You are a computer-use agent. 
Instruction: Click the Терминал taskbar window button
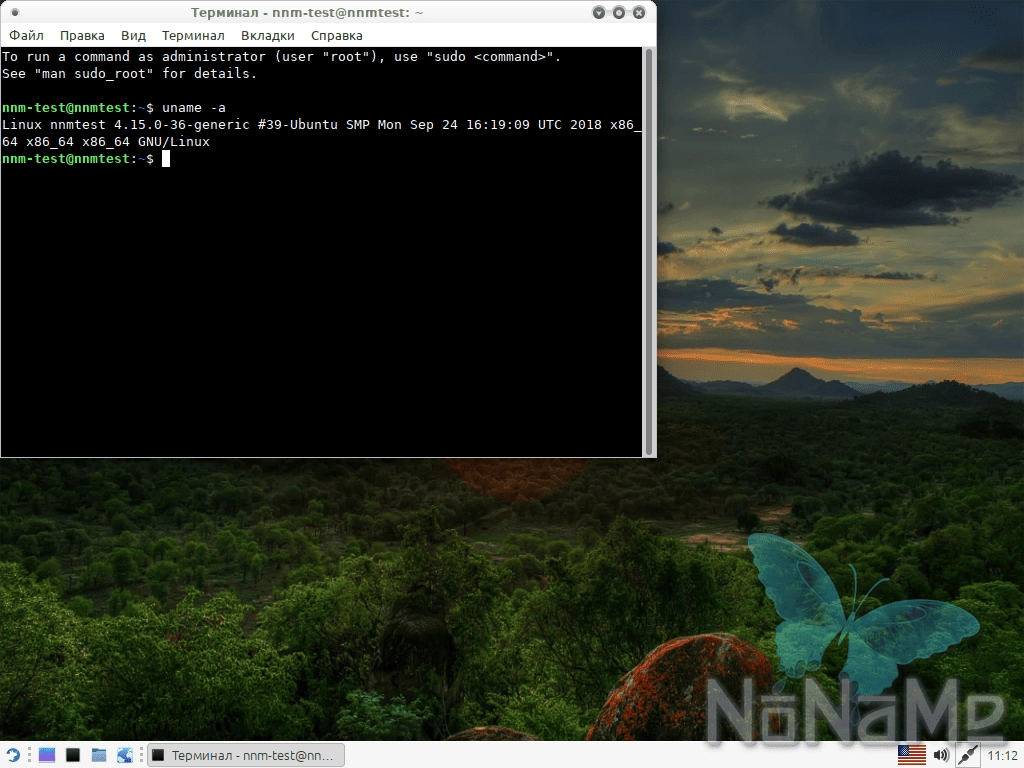click(x=246, y=756)
